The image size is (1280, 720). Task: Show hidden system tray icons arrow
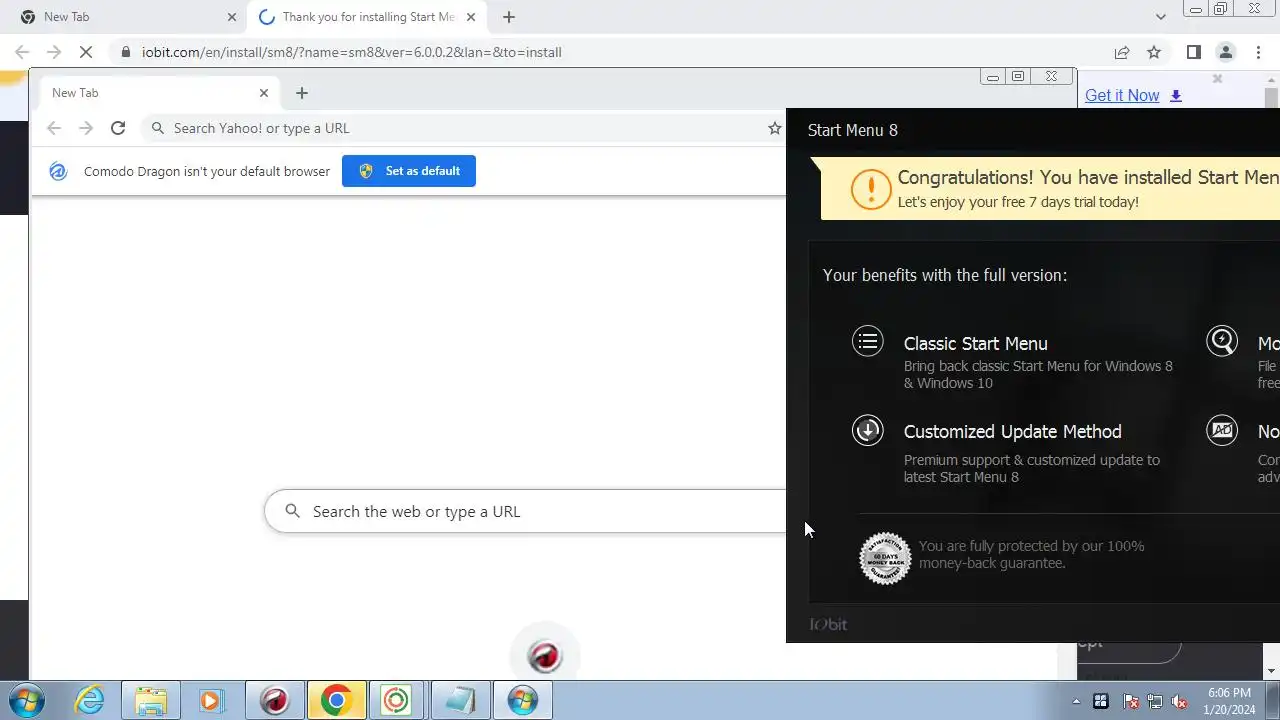(1076, 702)
